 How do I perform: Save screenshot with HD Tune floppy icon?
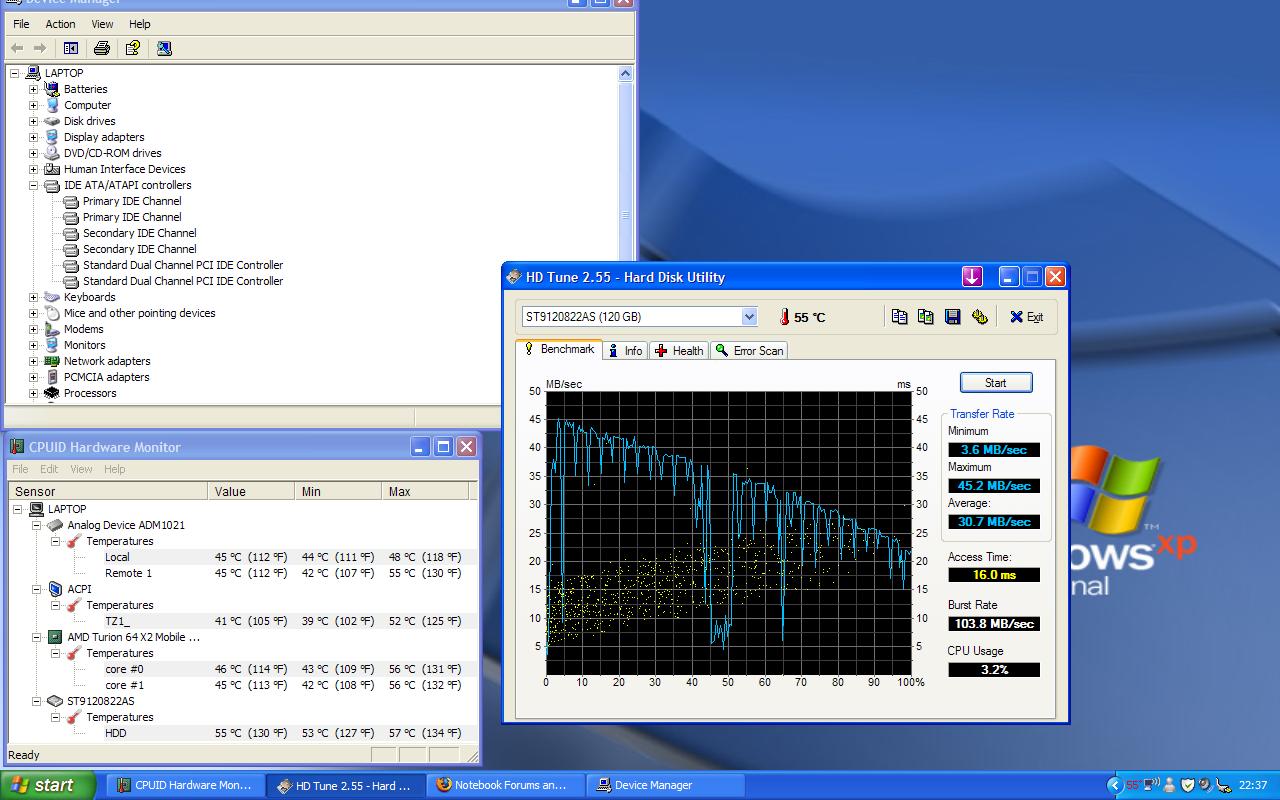953,317
